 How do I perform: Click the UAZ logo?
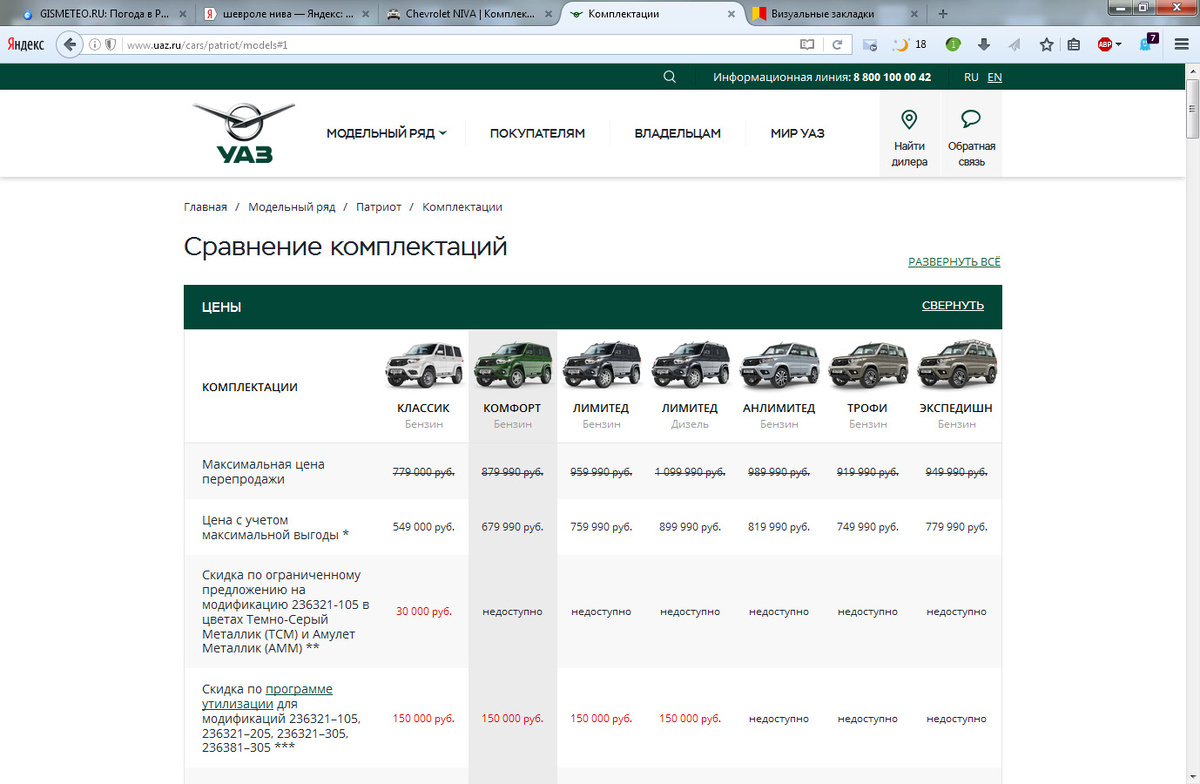click(244, 133)
